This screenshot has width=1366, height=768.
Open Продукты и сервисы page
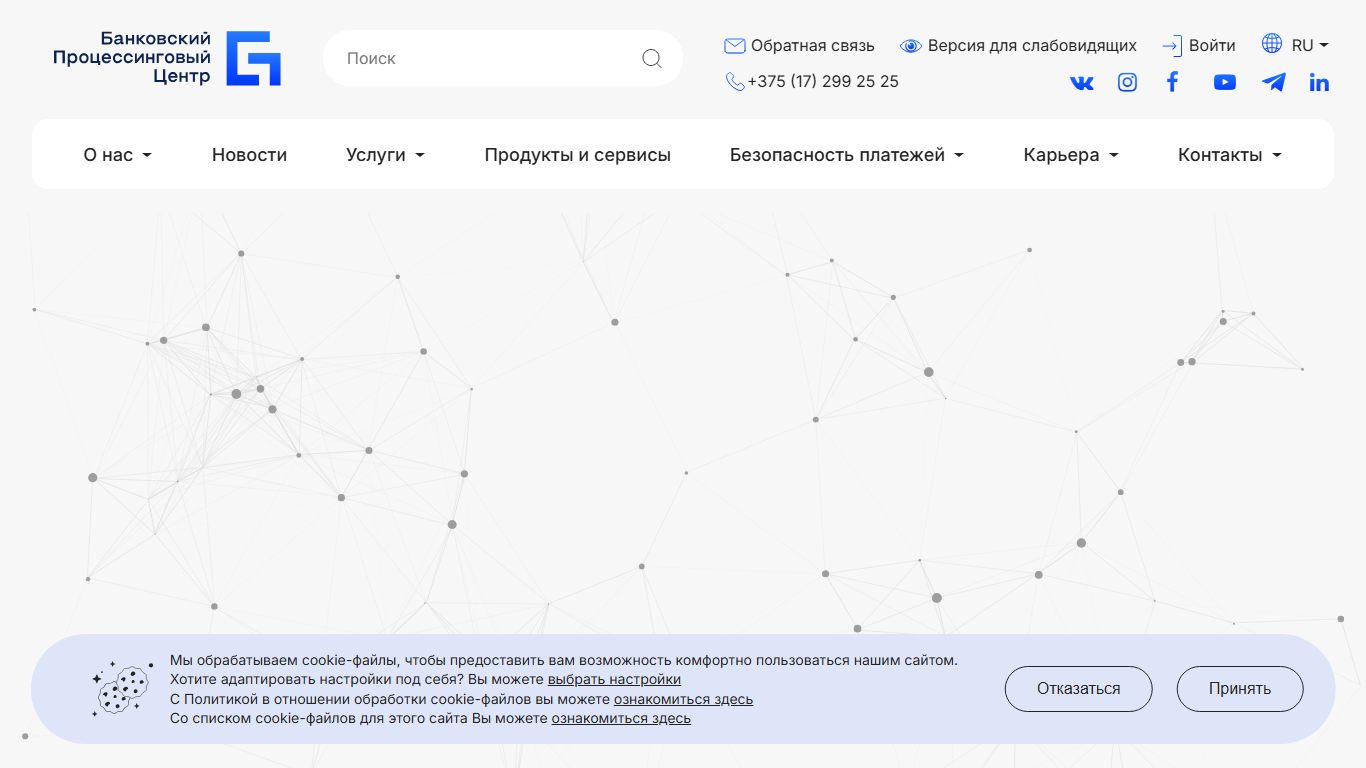point(578,155)
